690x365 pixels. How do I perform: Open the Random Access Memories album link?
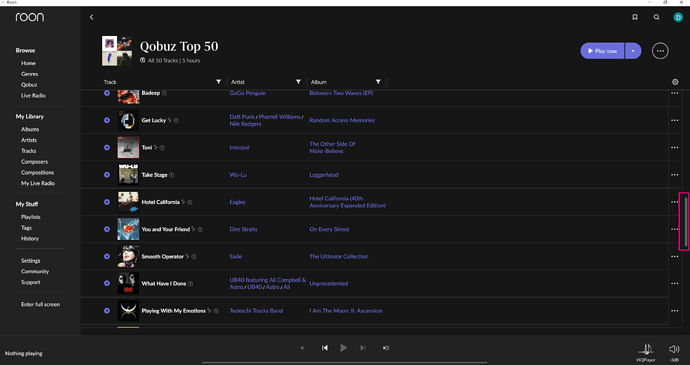pos(342,120)
